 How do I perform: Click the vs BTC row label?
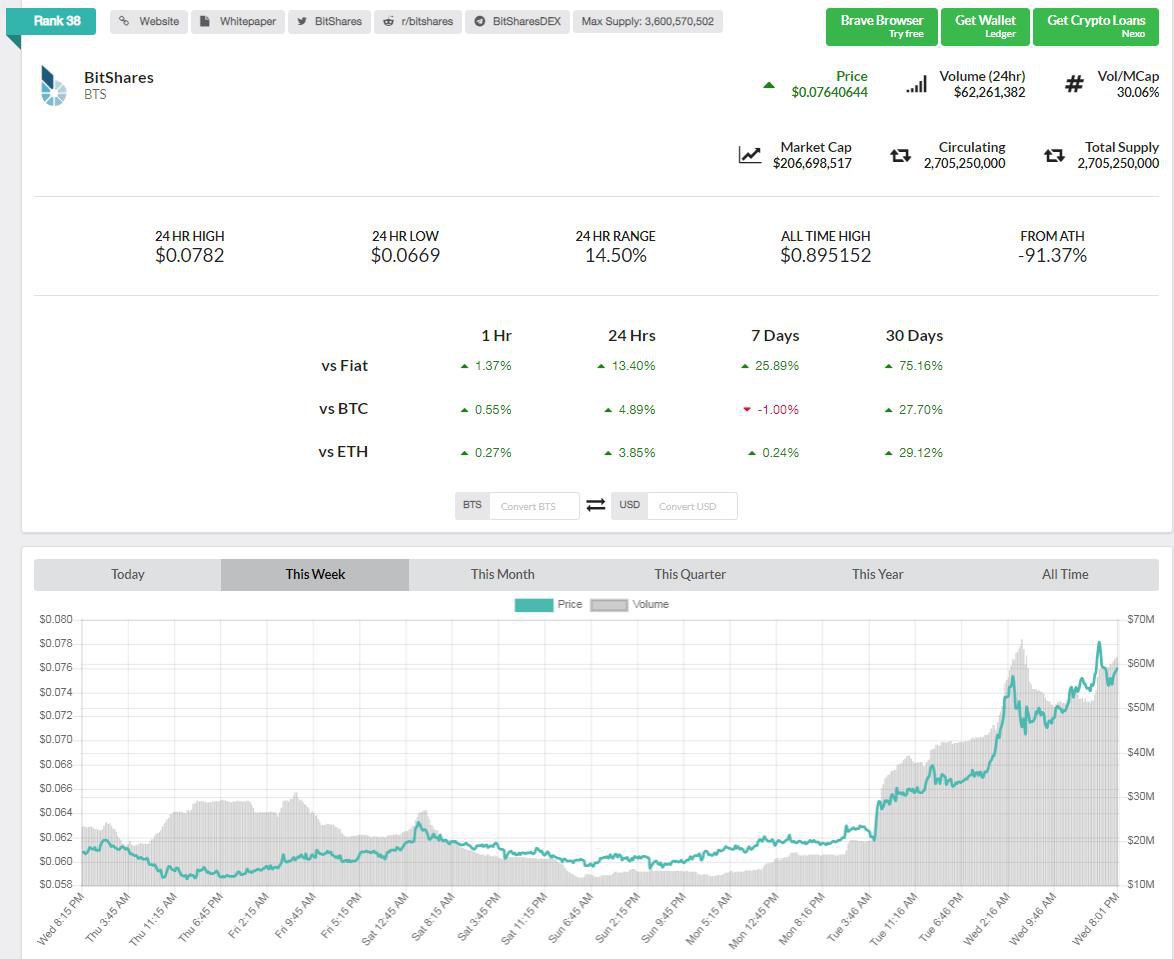pyautogui.click(x=344, y=409)
